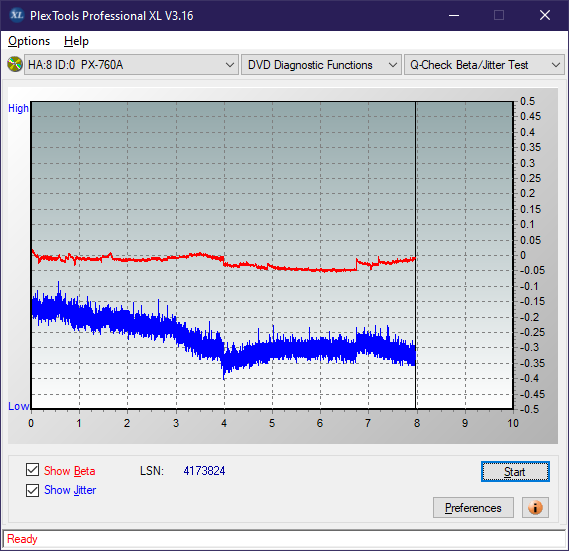The height and width of the screenshot is (551, 569).
Task: Toggle the Show Beta checkbox
Action: (32, 469)
